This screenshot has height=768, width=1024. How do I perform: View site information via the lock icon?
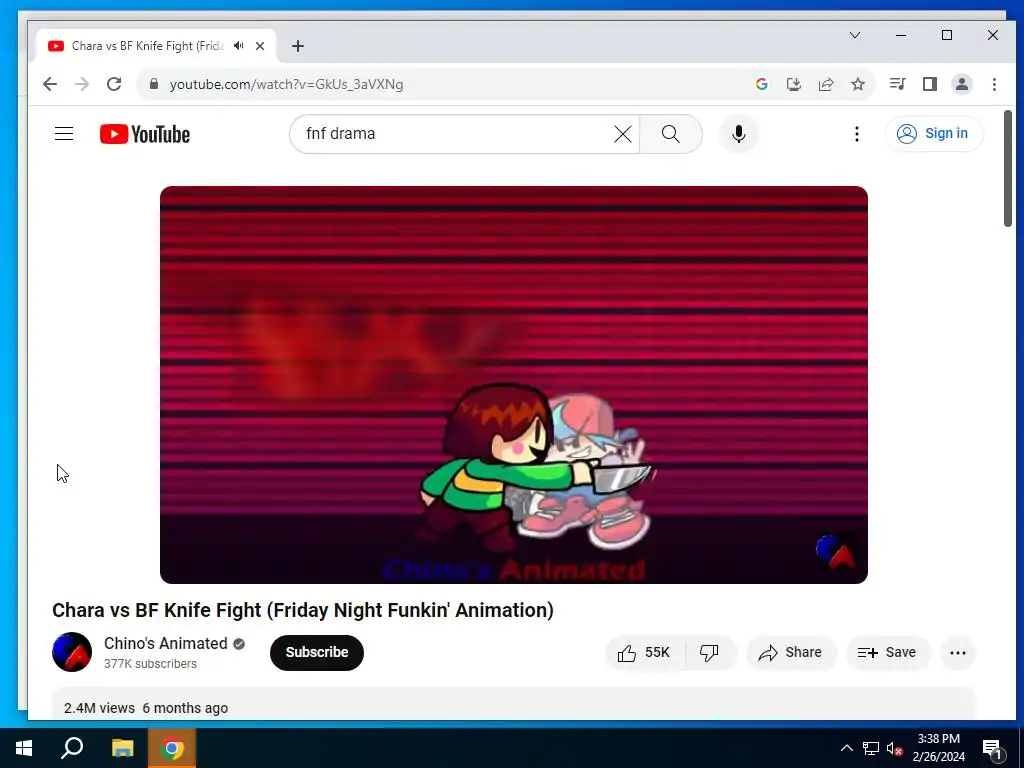[154, 84]
